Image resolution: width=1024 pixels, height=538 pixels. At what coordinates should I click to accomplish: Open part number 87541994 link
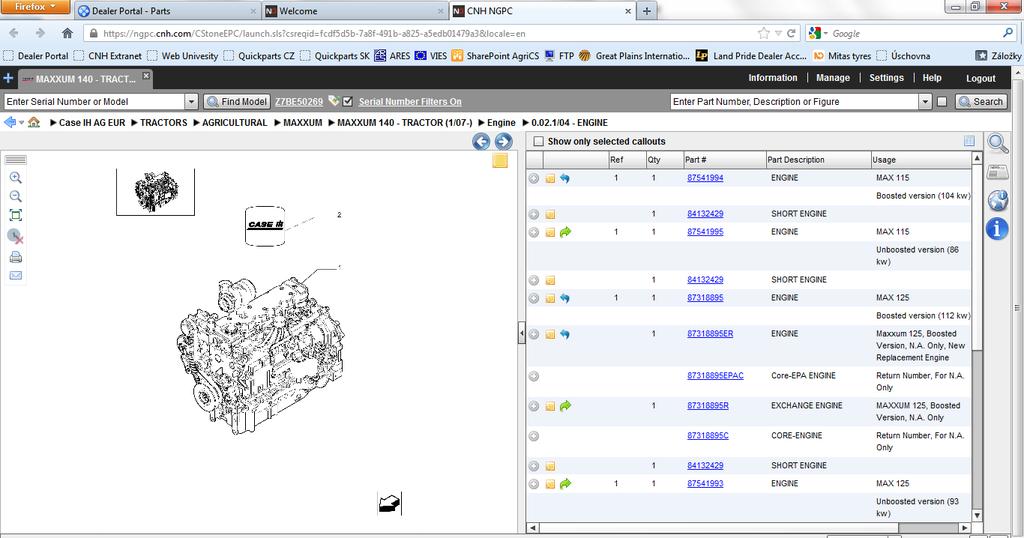coord(705,178)
